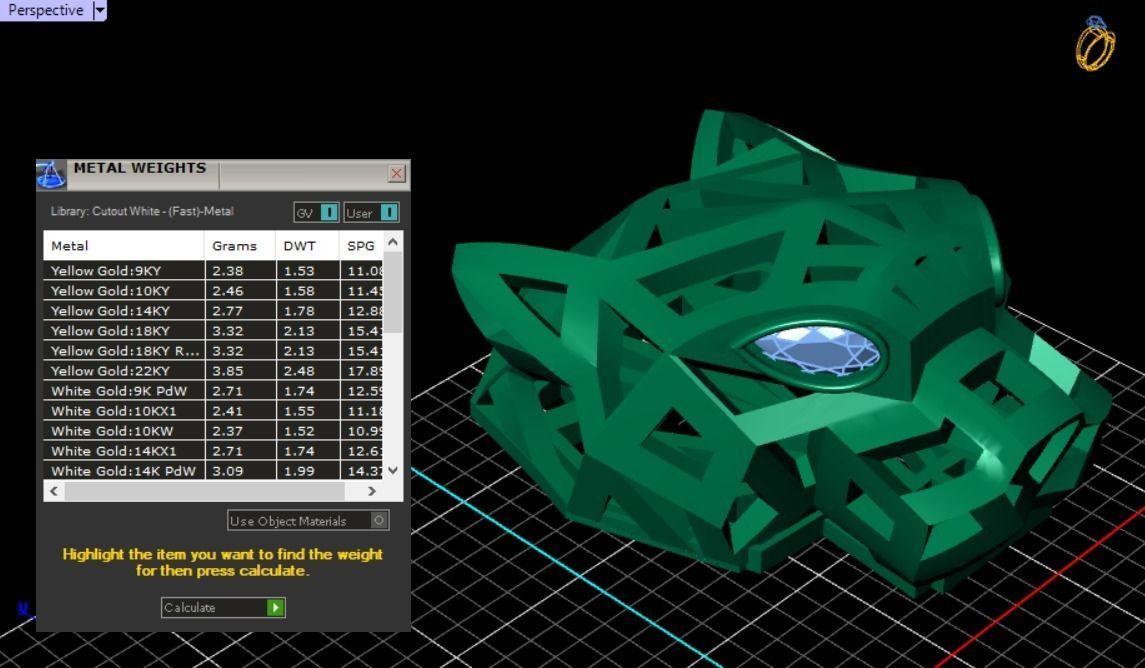Image resolution: width=1145 pixels, height=668 pixels.
Task: Enable Use Object Materials option
Action: pyautogui.click(x=308, y=521)
